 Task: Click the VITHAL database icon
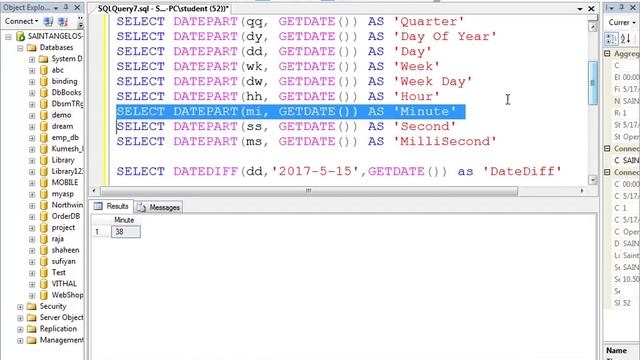tap(44, 284)
